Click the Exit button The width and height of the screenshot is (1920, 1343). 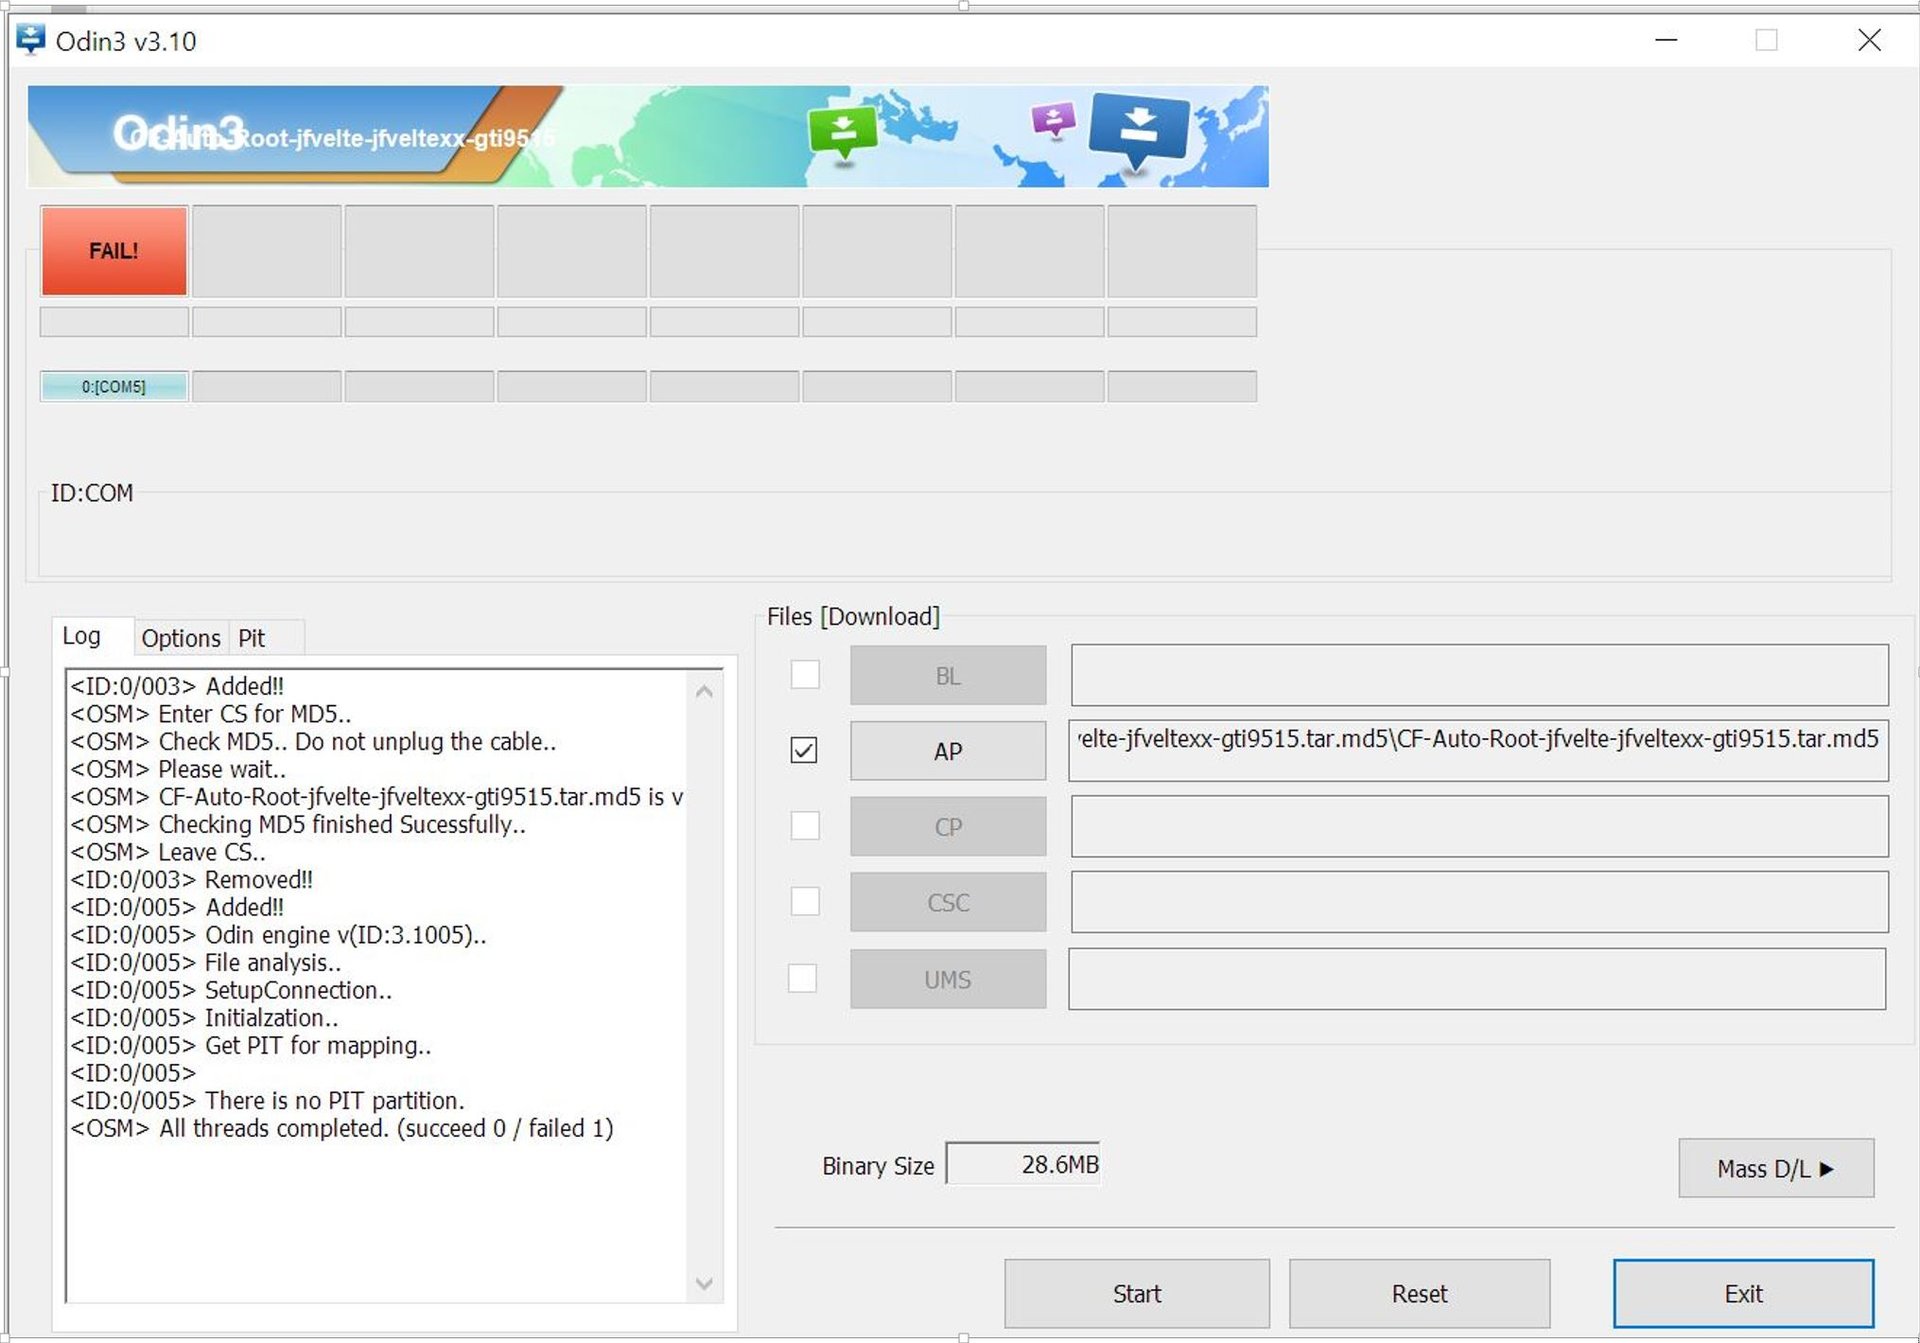(1744, 1293)
